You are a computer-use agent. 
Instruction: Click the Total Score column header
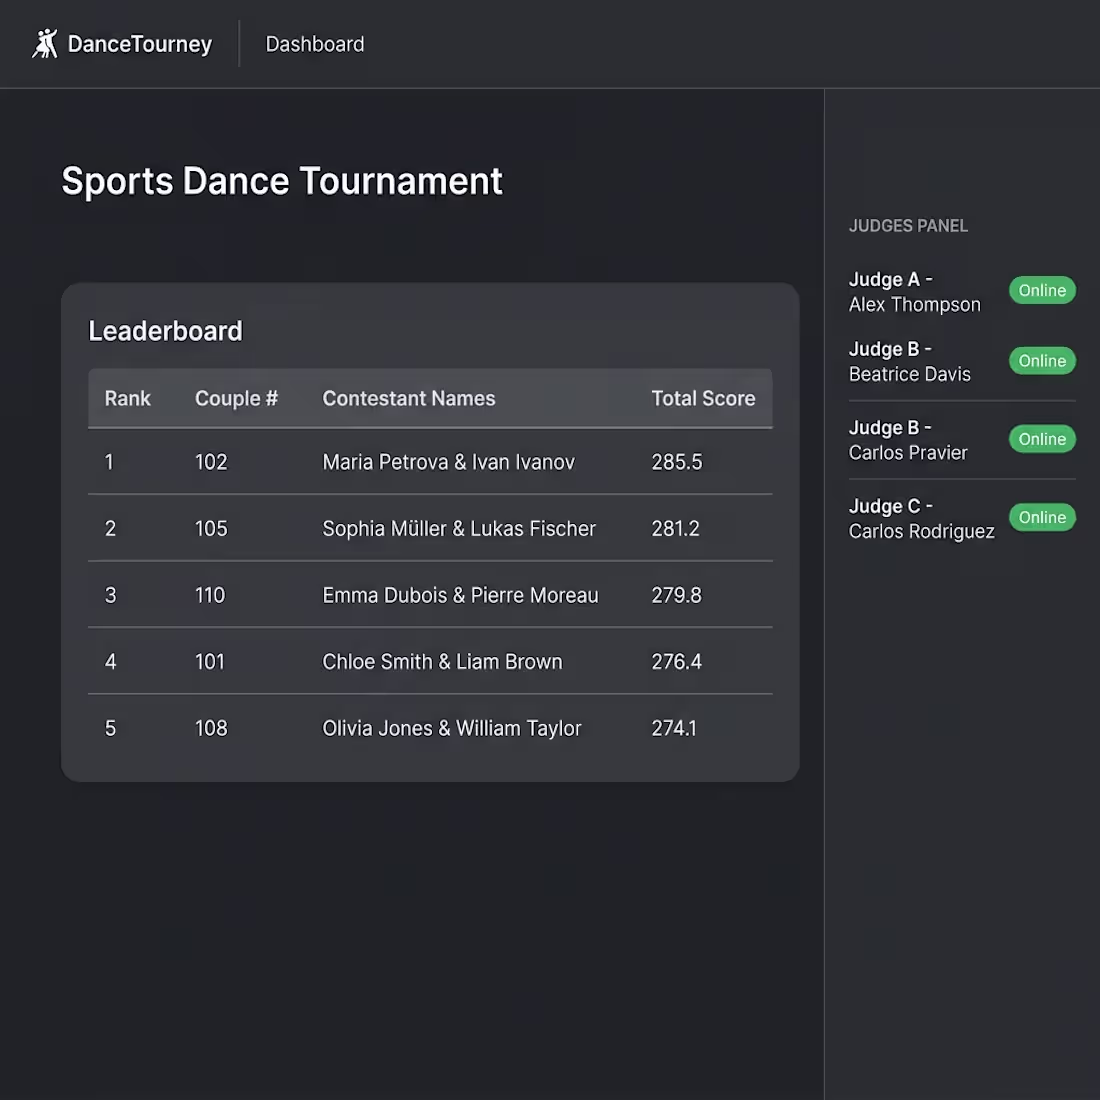coord(704,398)
